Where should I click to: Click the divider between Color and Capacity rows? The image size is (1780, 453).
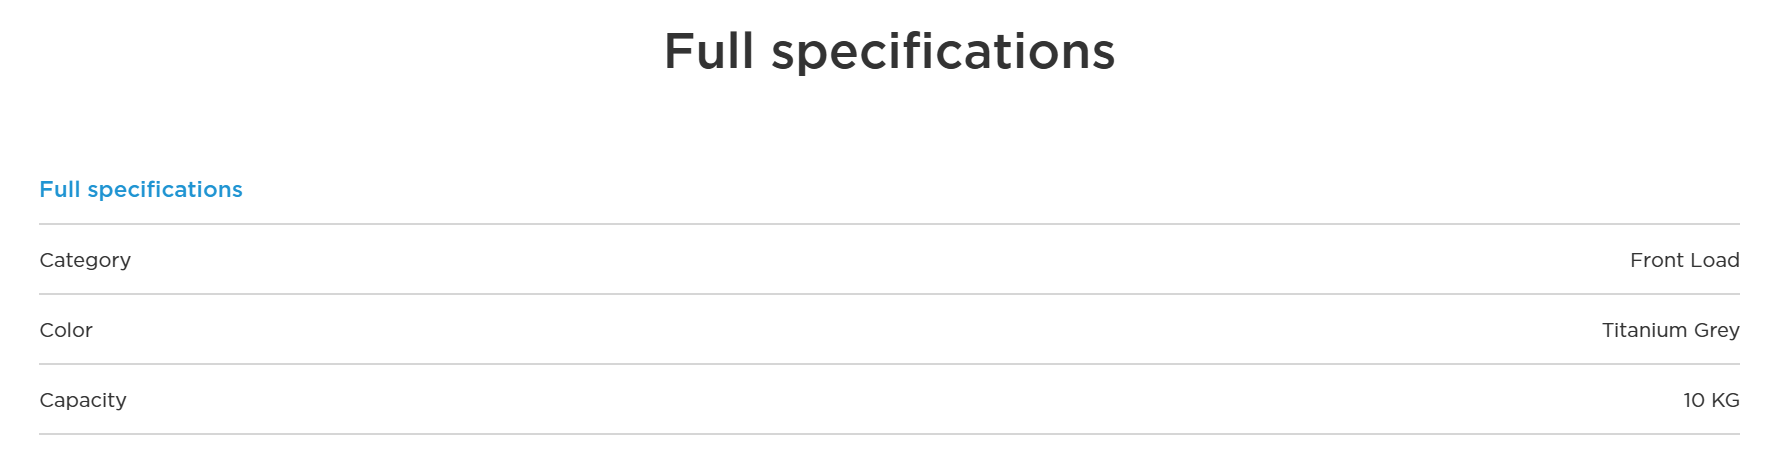[x=889, y=364]
